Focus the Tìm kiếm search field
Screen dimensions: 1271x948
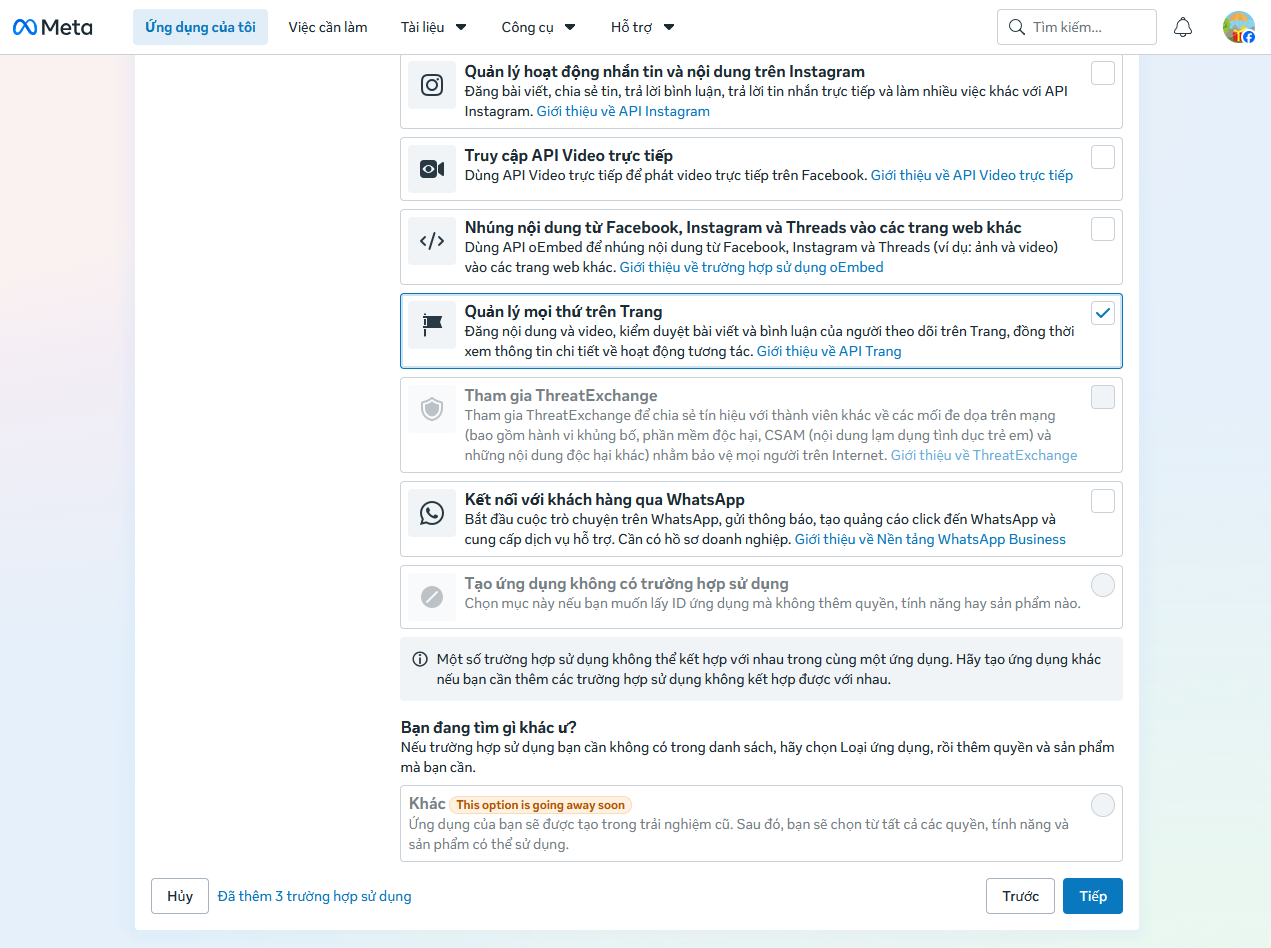(1077, 27)
